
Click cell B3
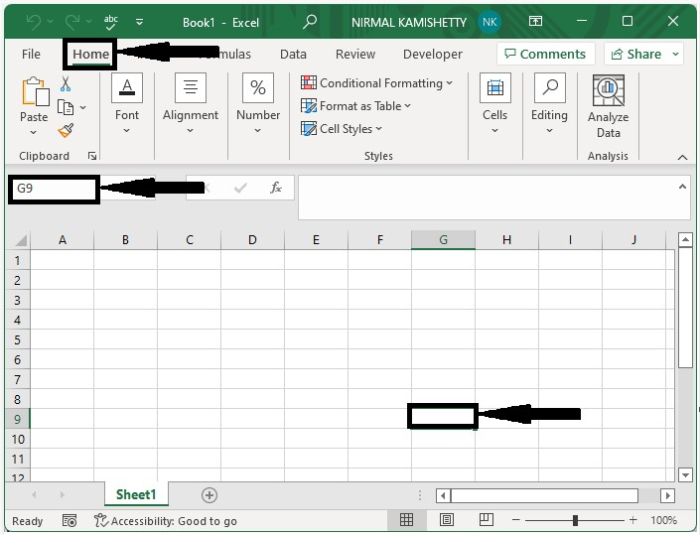[125, 300]
